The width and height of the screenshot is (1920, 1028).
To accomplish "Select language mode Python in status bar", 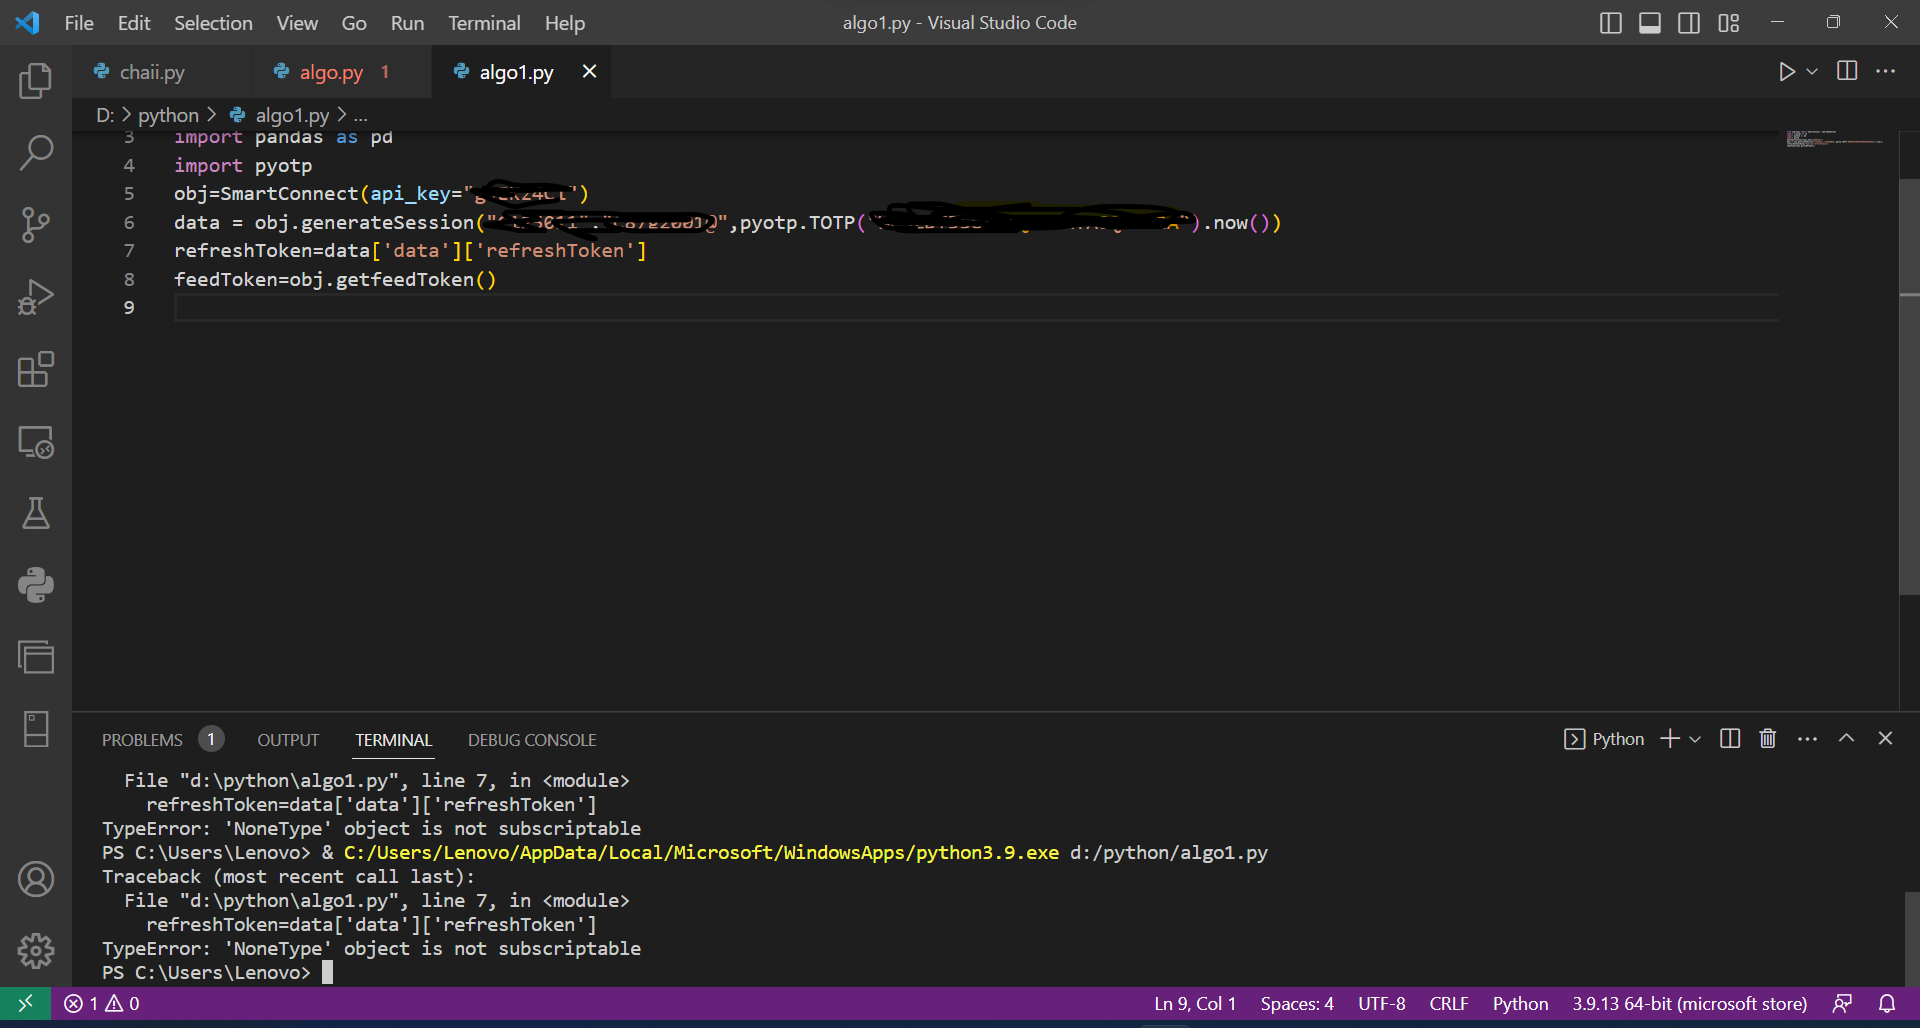I will click(x=1520, y=1003).
